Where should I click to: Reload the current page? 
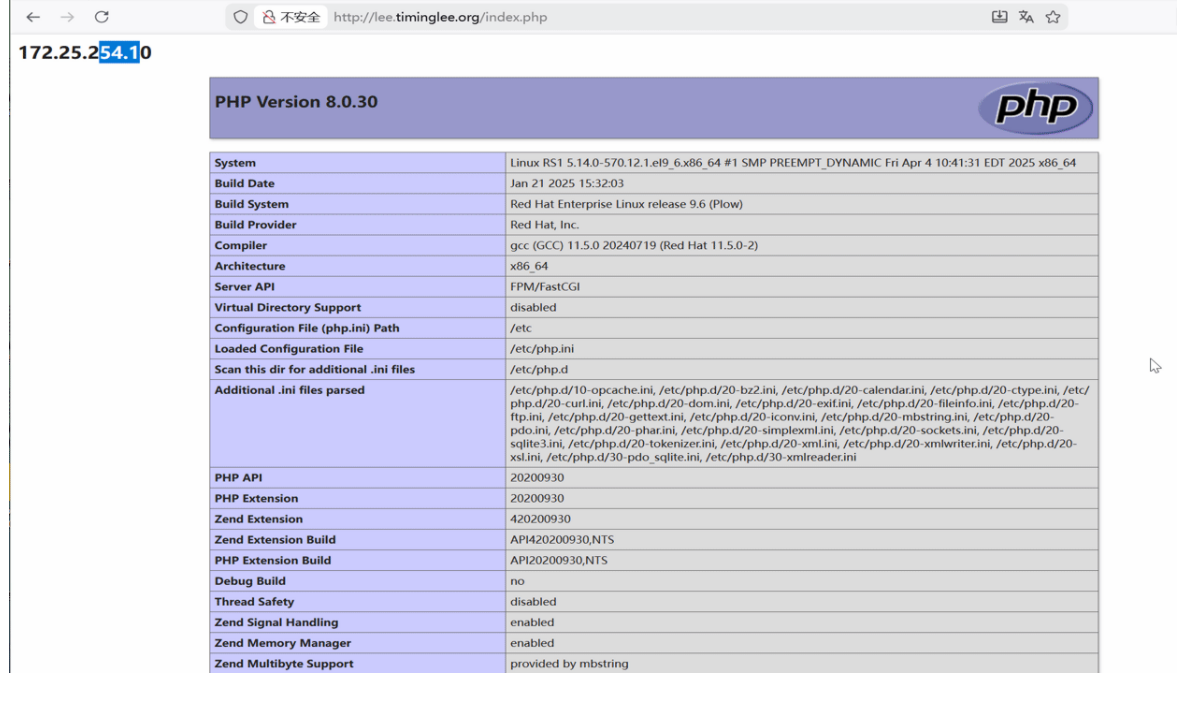coord(102,17)
